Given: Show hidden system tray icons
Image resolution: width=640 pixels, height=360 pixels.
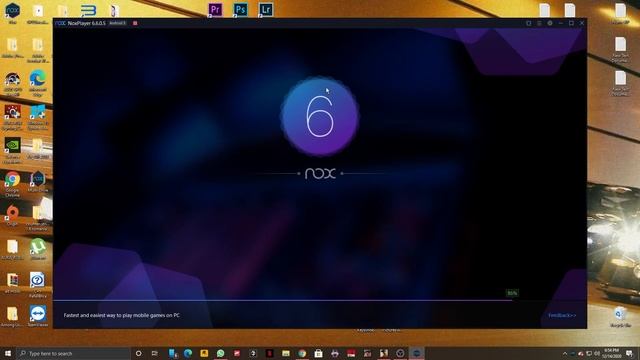Looking at the screenshot, I should click(x=565, y=353).
